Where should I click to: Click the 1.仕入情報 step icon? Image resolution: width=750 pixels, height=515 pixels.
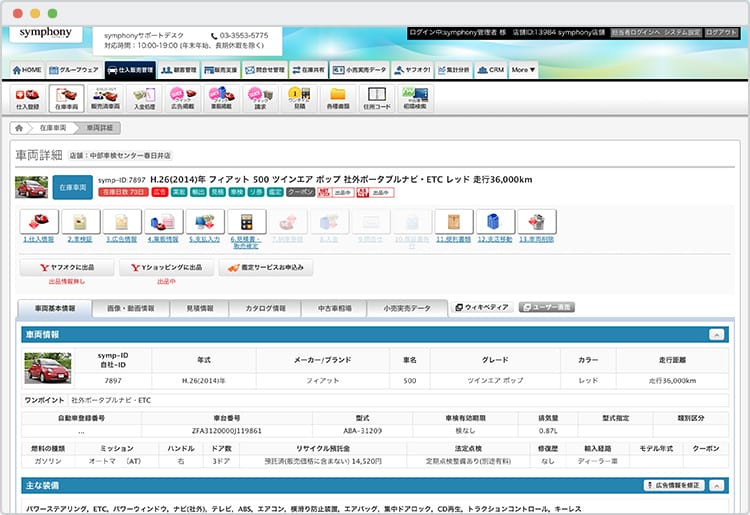click(38, 222)
